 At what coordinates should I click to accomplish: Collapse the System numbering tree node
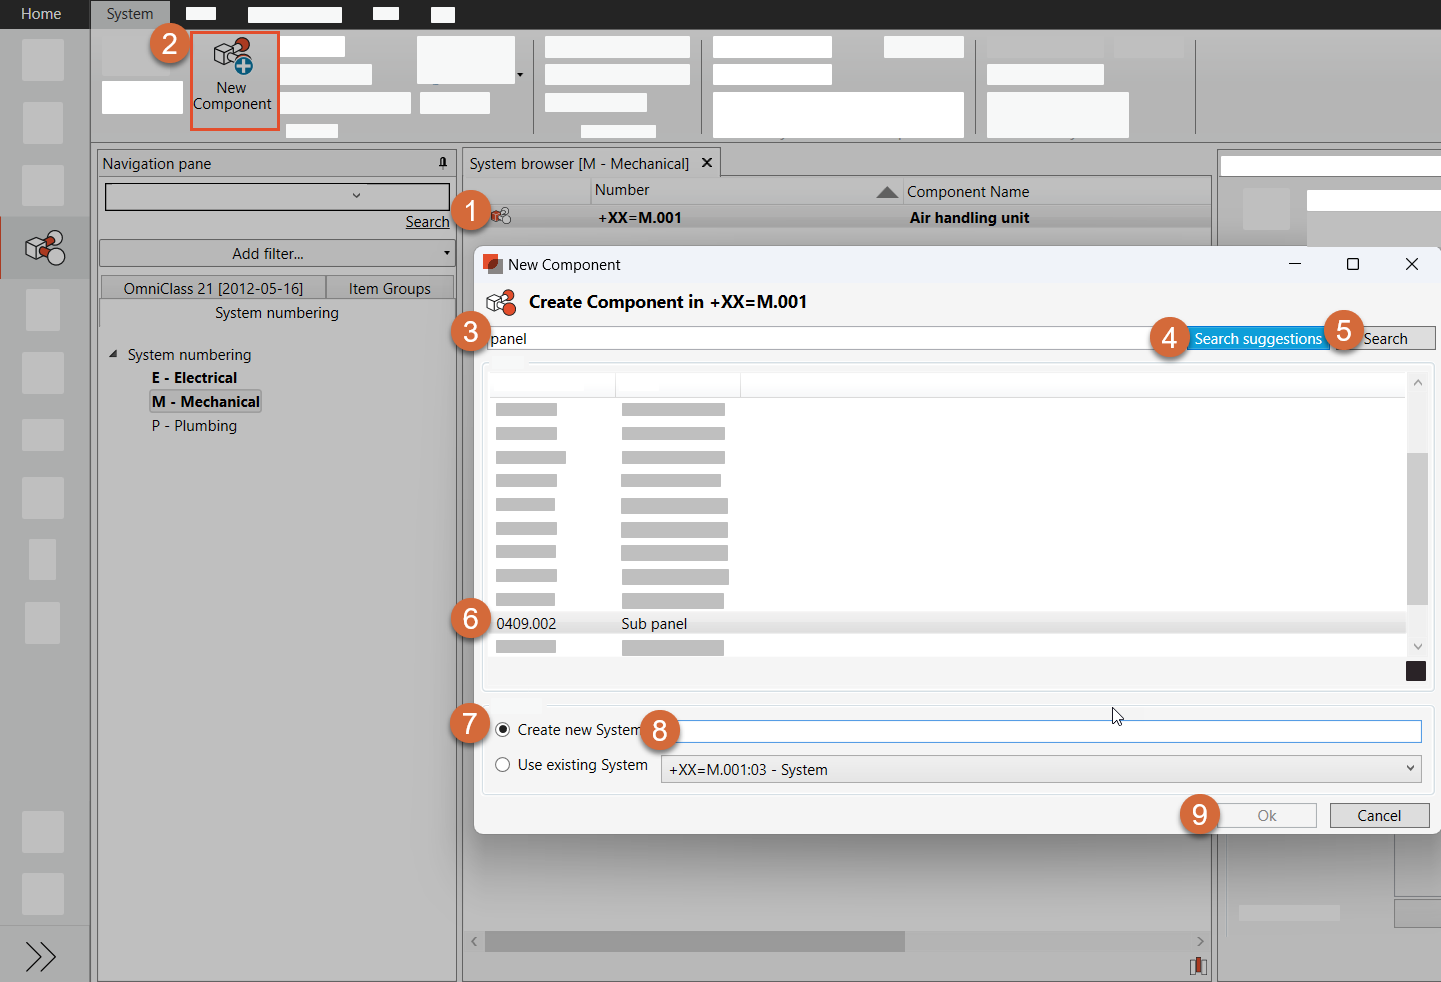(113, 354)
